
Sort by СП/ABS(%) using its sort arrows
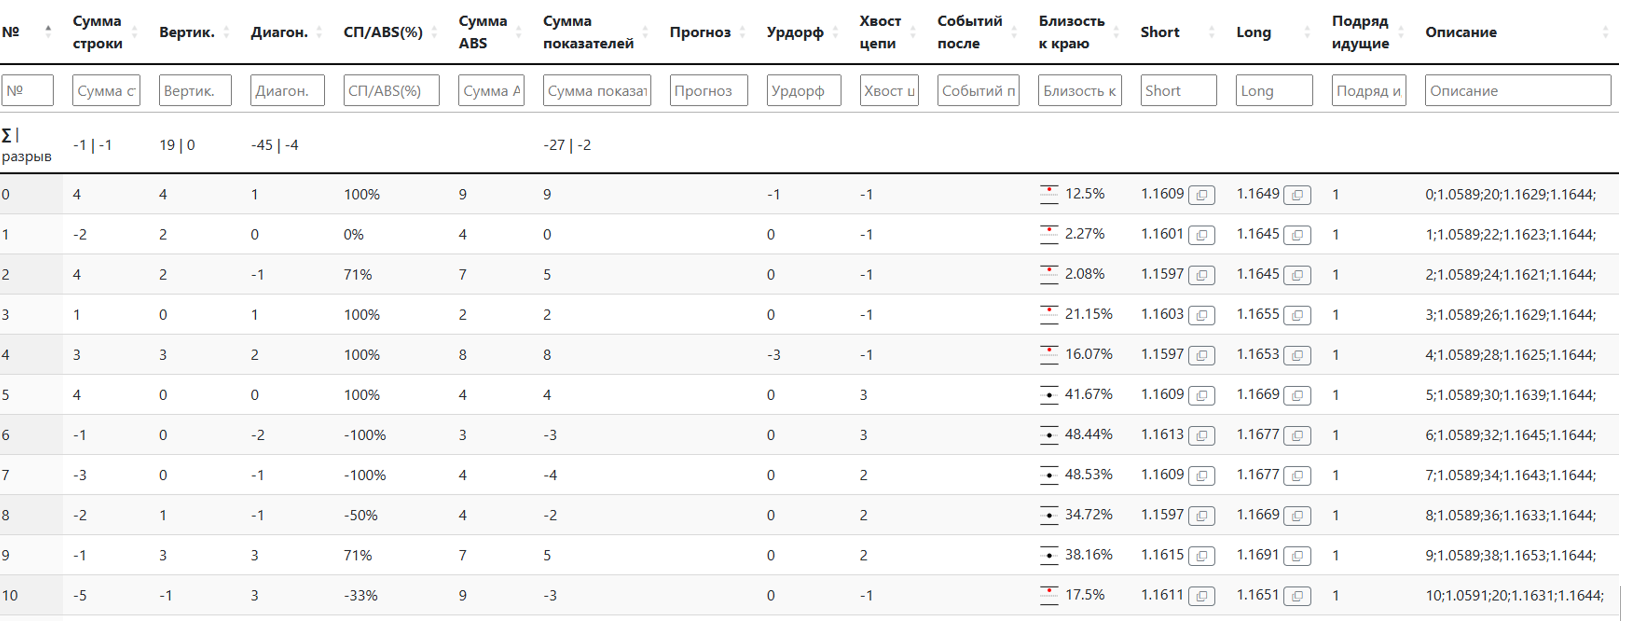click(x=434, y=32)
